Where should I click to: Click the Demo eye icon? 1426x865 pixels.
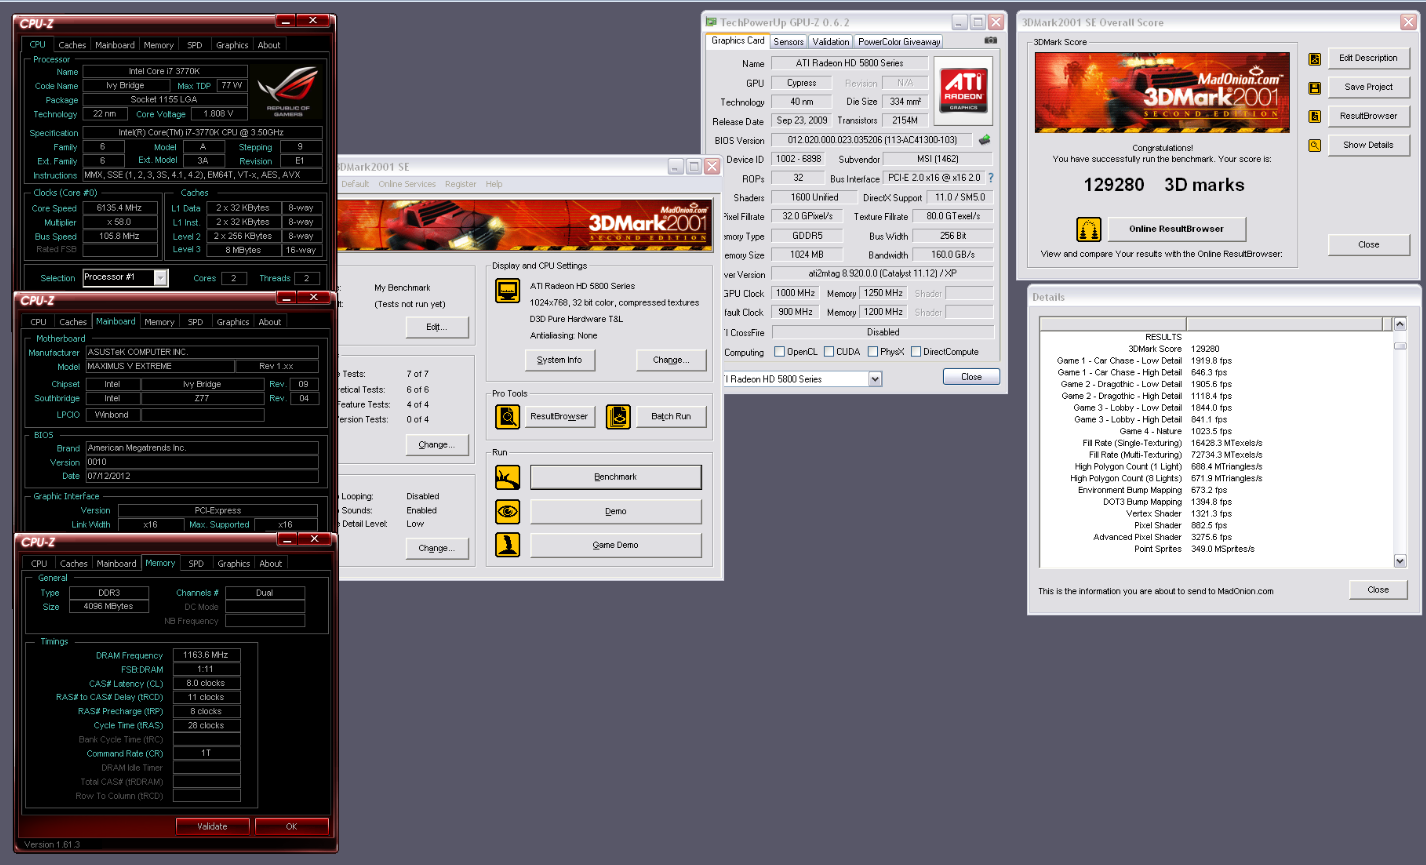(x=508, y=511)
